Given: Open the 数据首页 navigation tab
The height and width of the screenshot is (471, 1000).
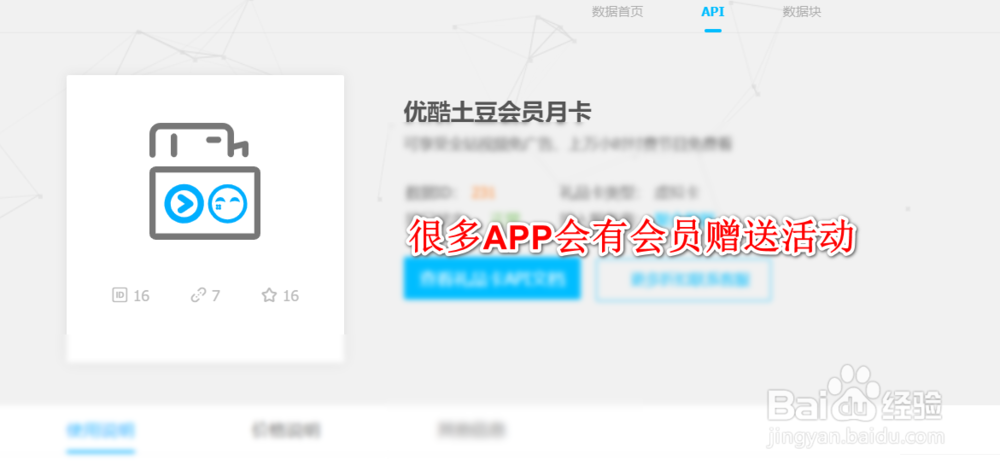Looking at the screenshot, I should point(617,11).
